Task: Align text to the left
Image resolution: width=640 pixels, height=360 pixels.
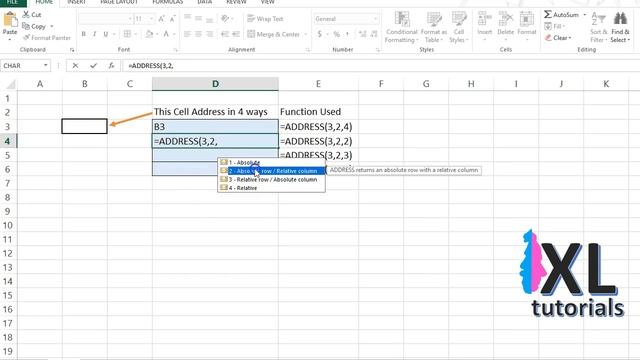Action: 187,34
